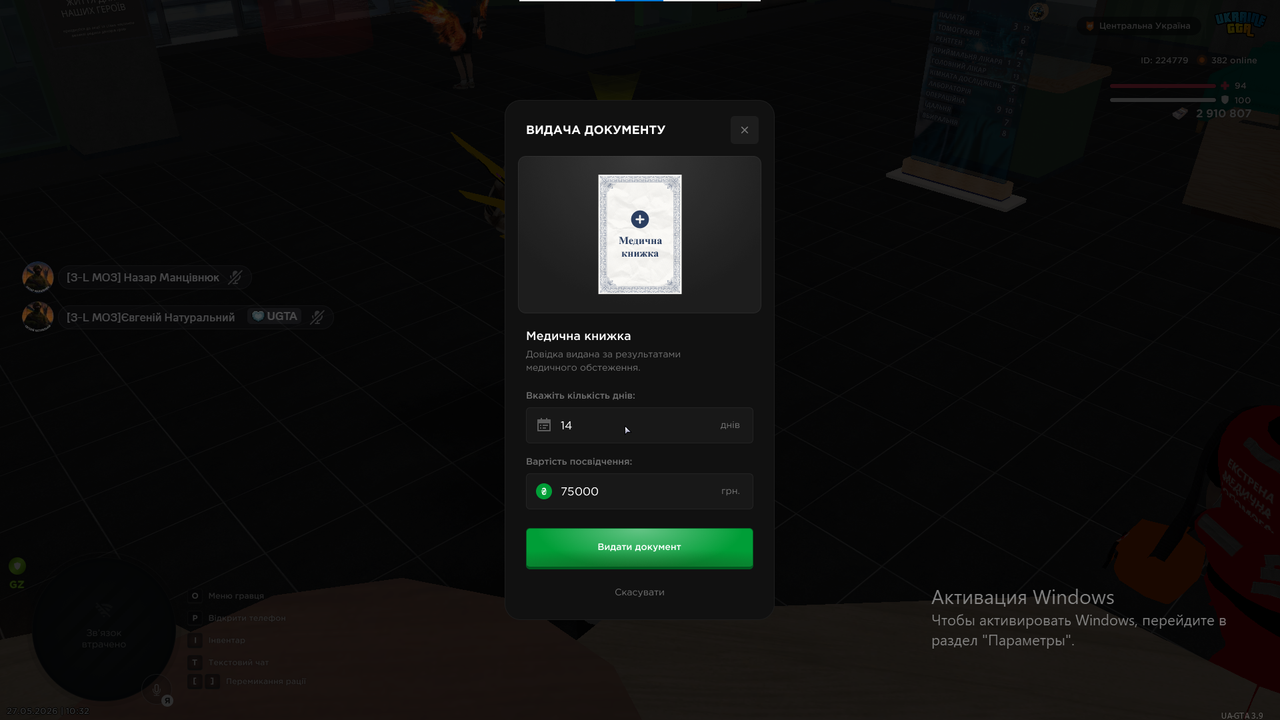Click the Зв'язок втрачено minimap circle
The height and width of the screenshot is (720, 1280).
104,630
